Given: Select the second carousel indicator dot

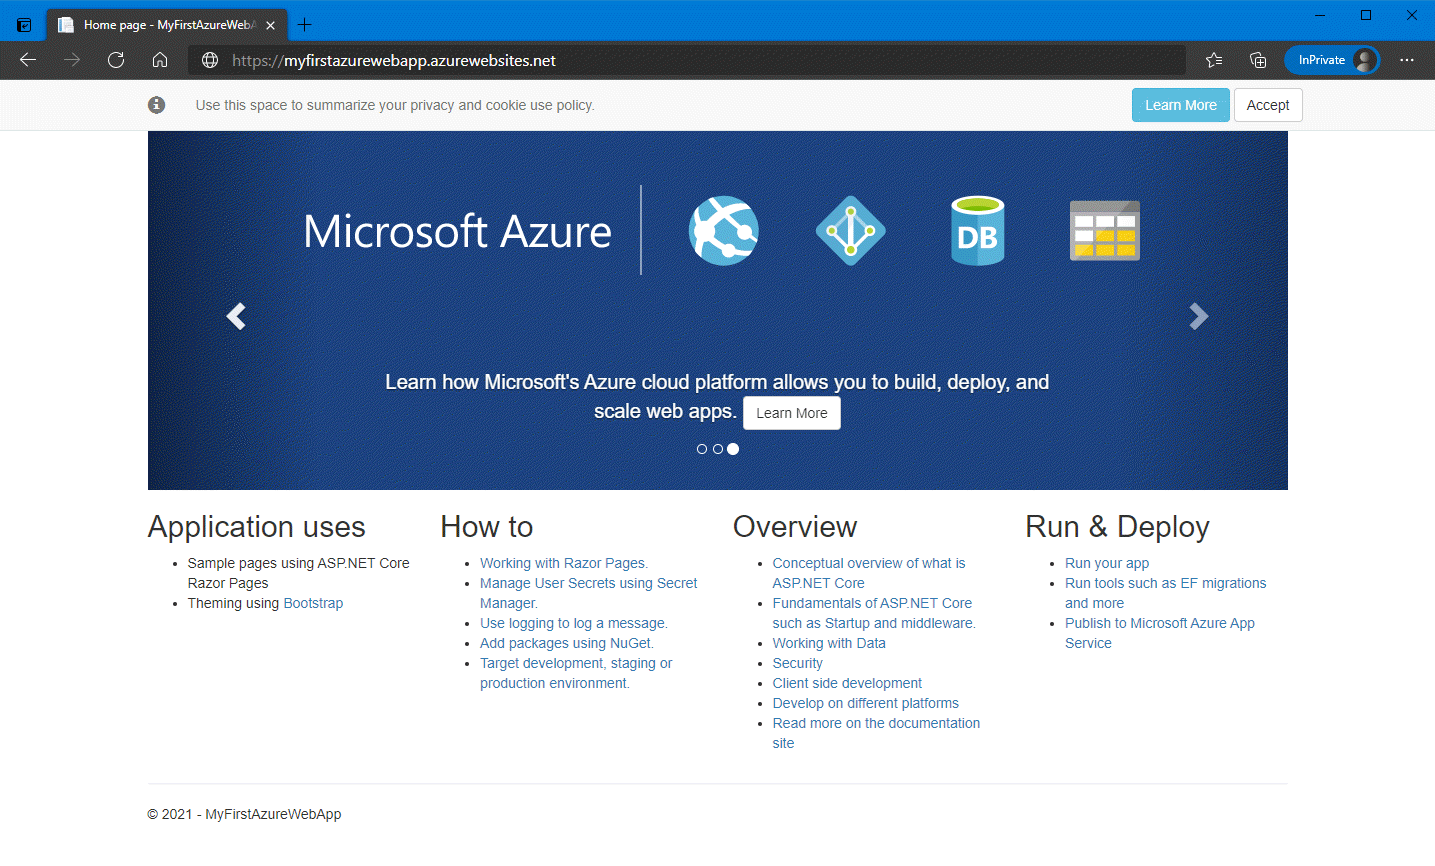Looking at the screenshot, I should point(718,449).
